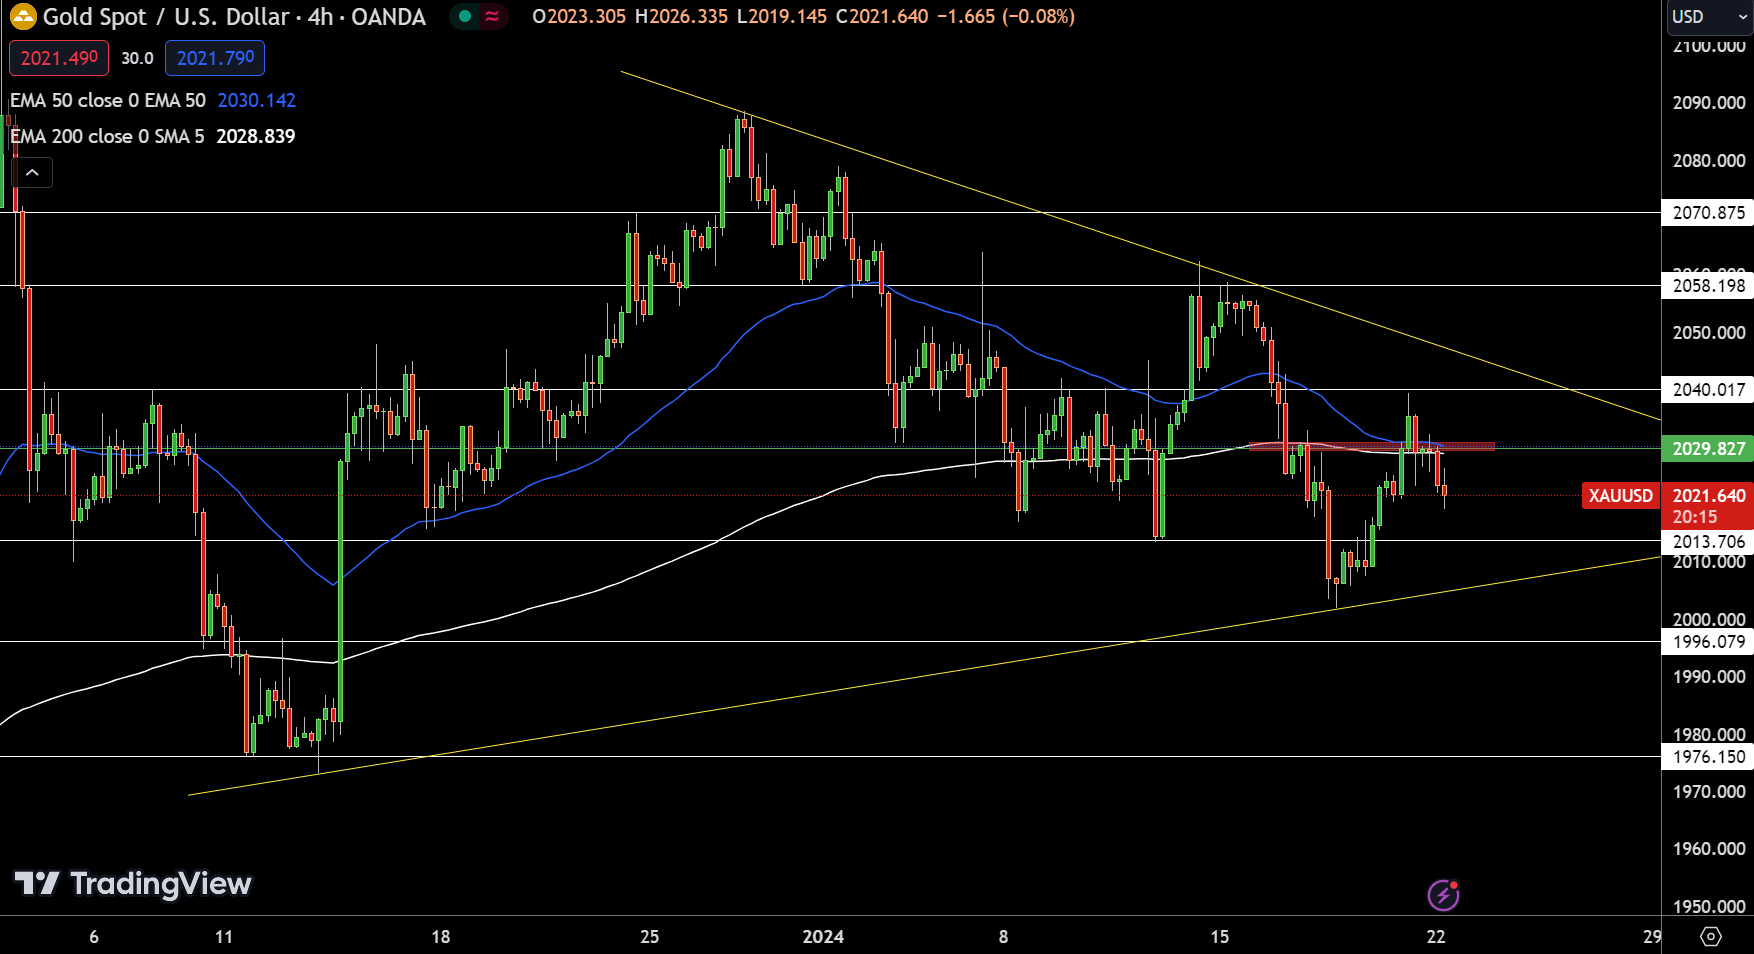Click the 2013.706 price level label
Viewport: 1754px width, 954px height.
1708,541
